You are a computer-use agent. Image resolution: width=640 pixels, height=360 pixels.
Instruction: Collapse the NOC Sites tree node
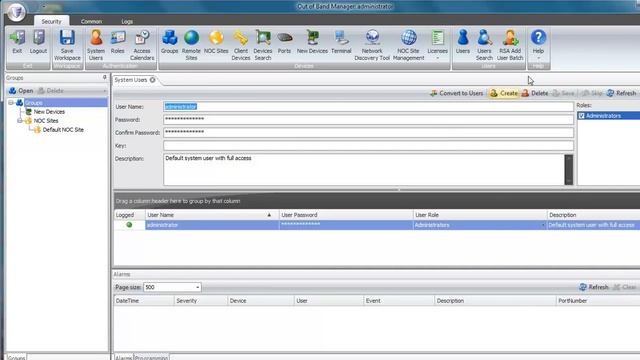tap(20, 120)
